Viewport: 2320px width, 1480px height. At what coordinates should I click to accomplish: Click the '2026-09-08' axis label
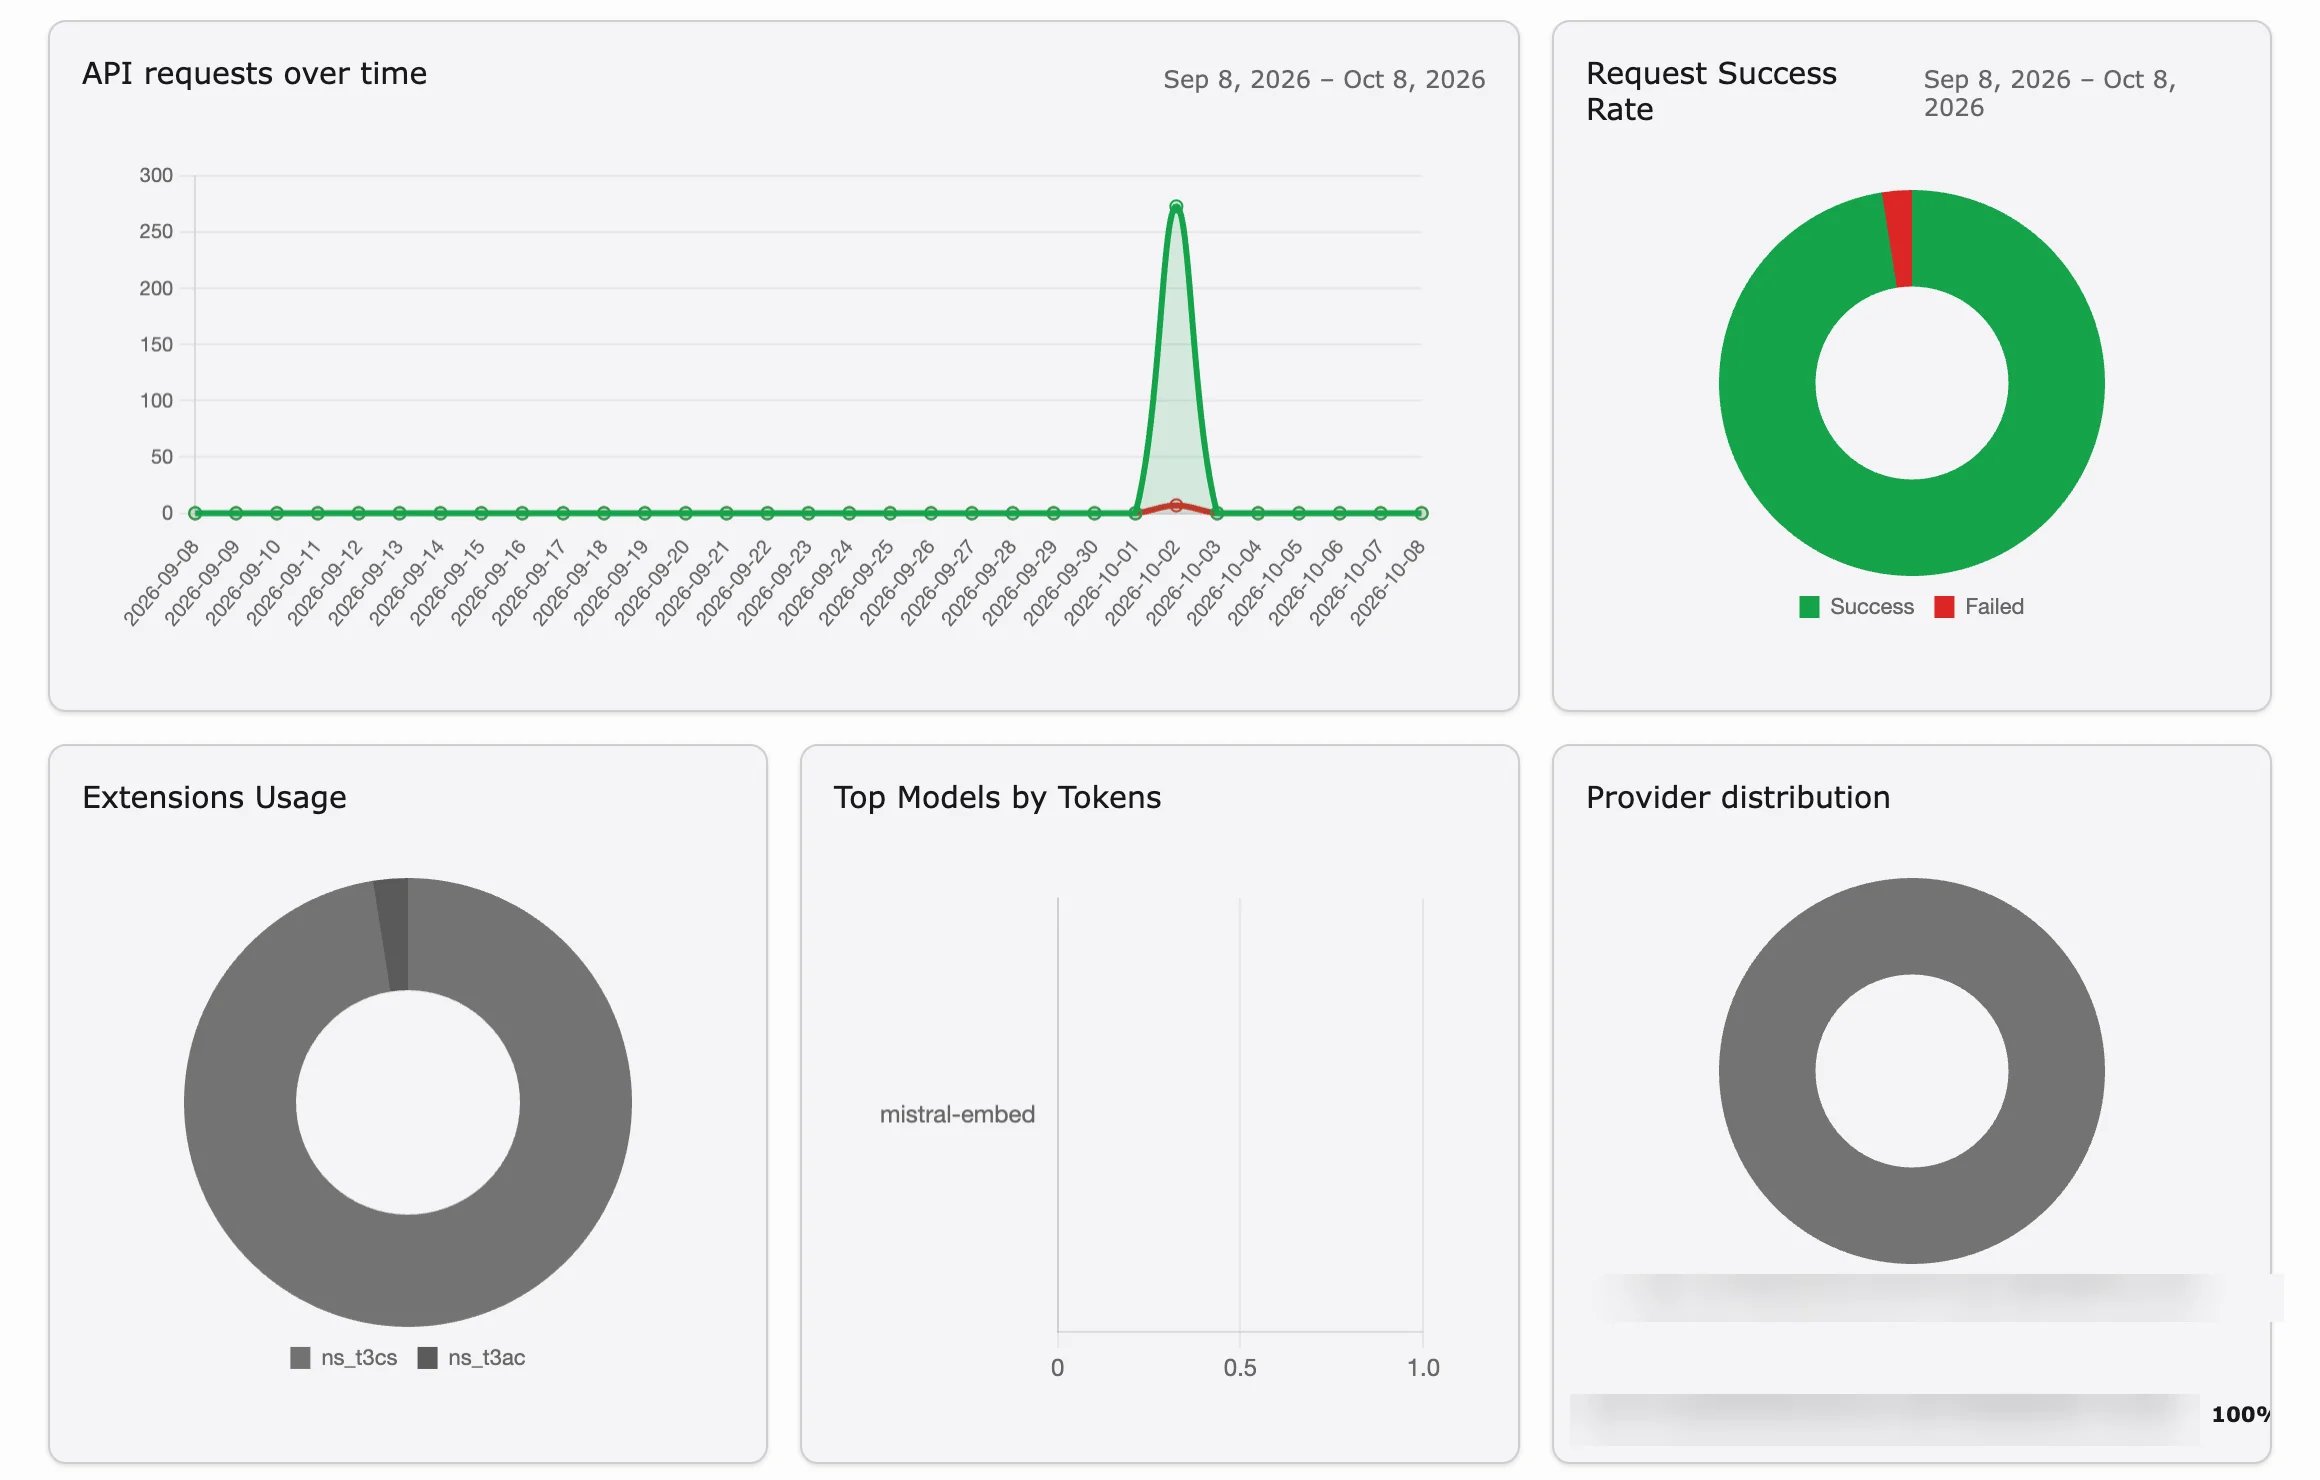162,583
